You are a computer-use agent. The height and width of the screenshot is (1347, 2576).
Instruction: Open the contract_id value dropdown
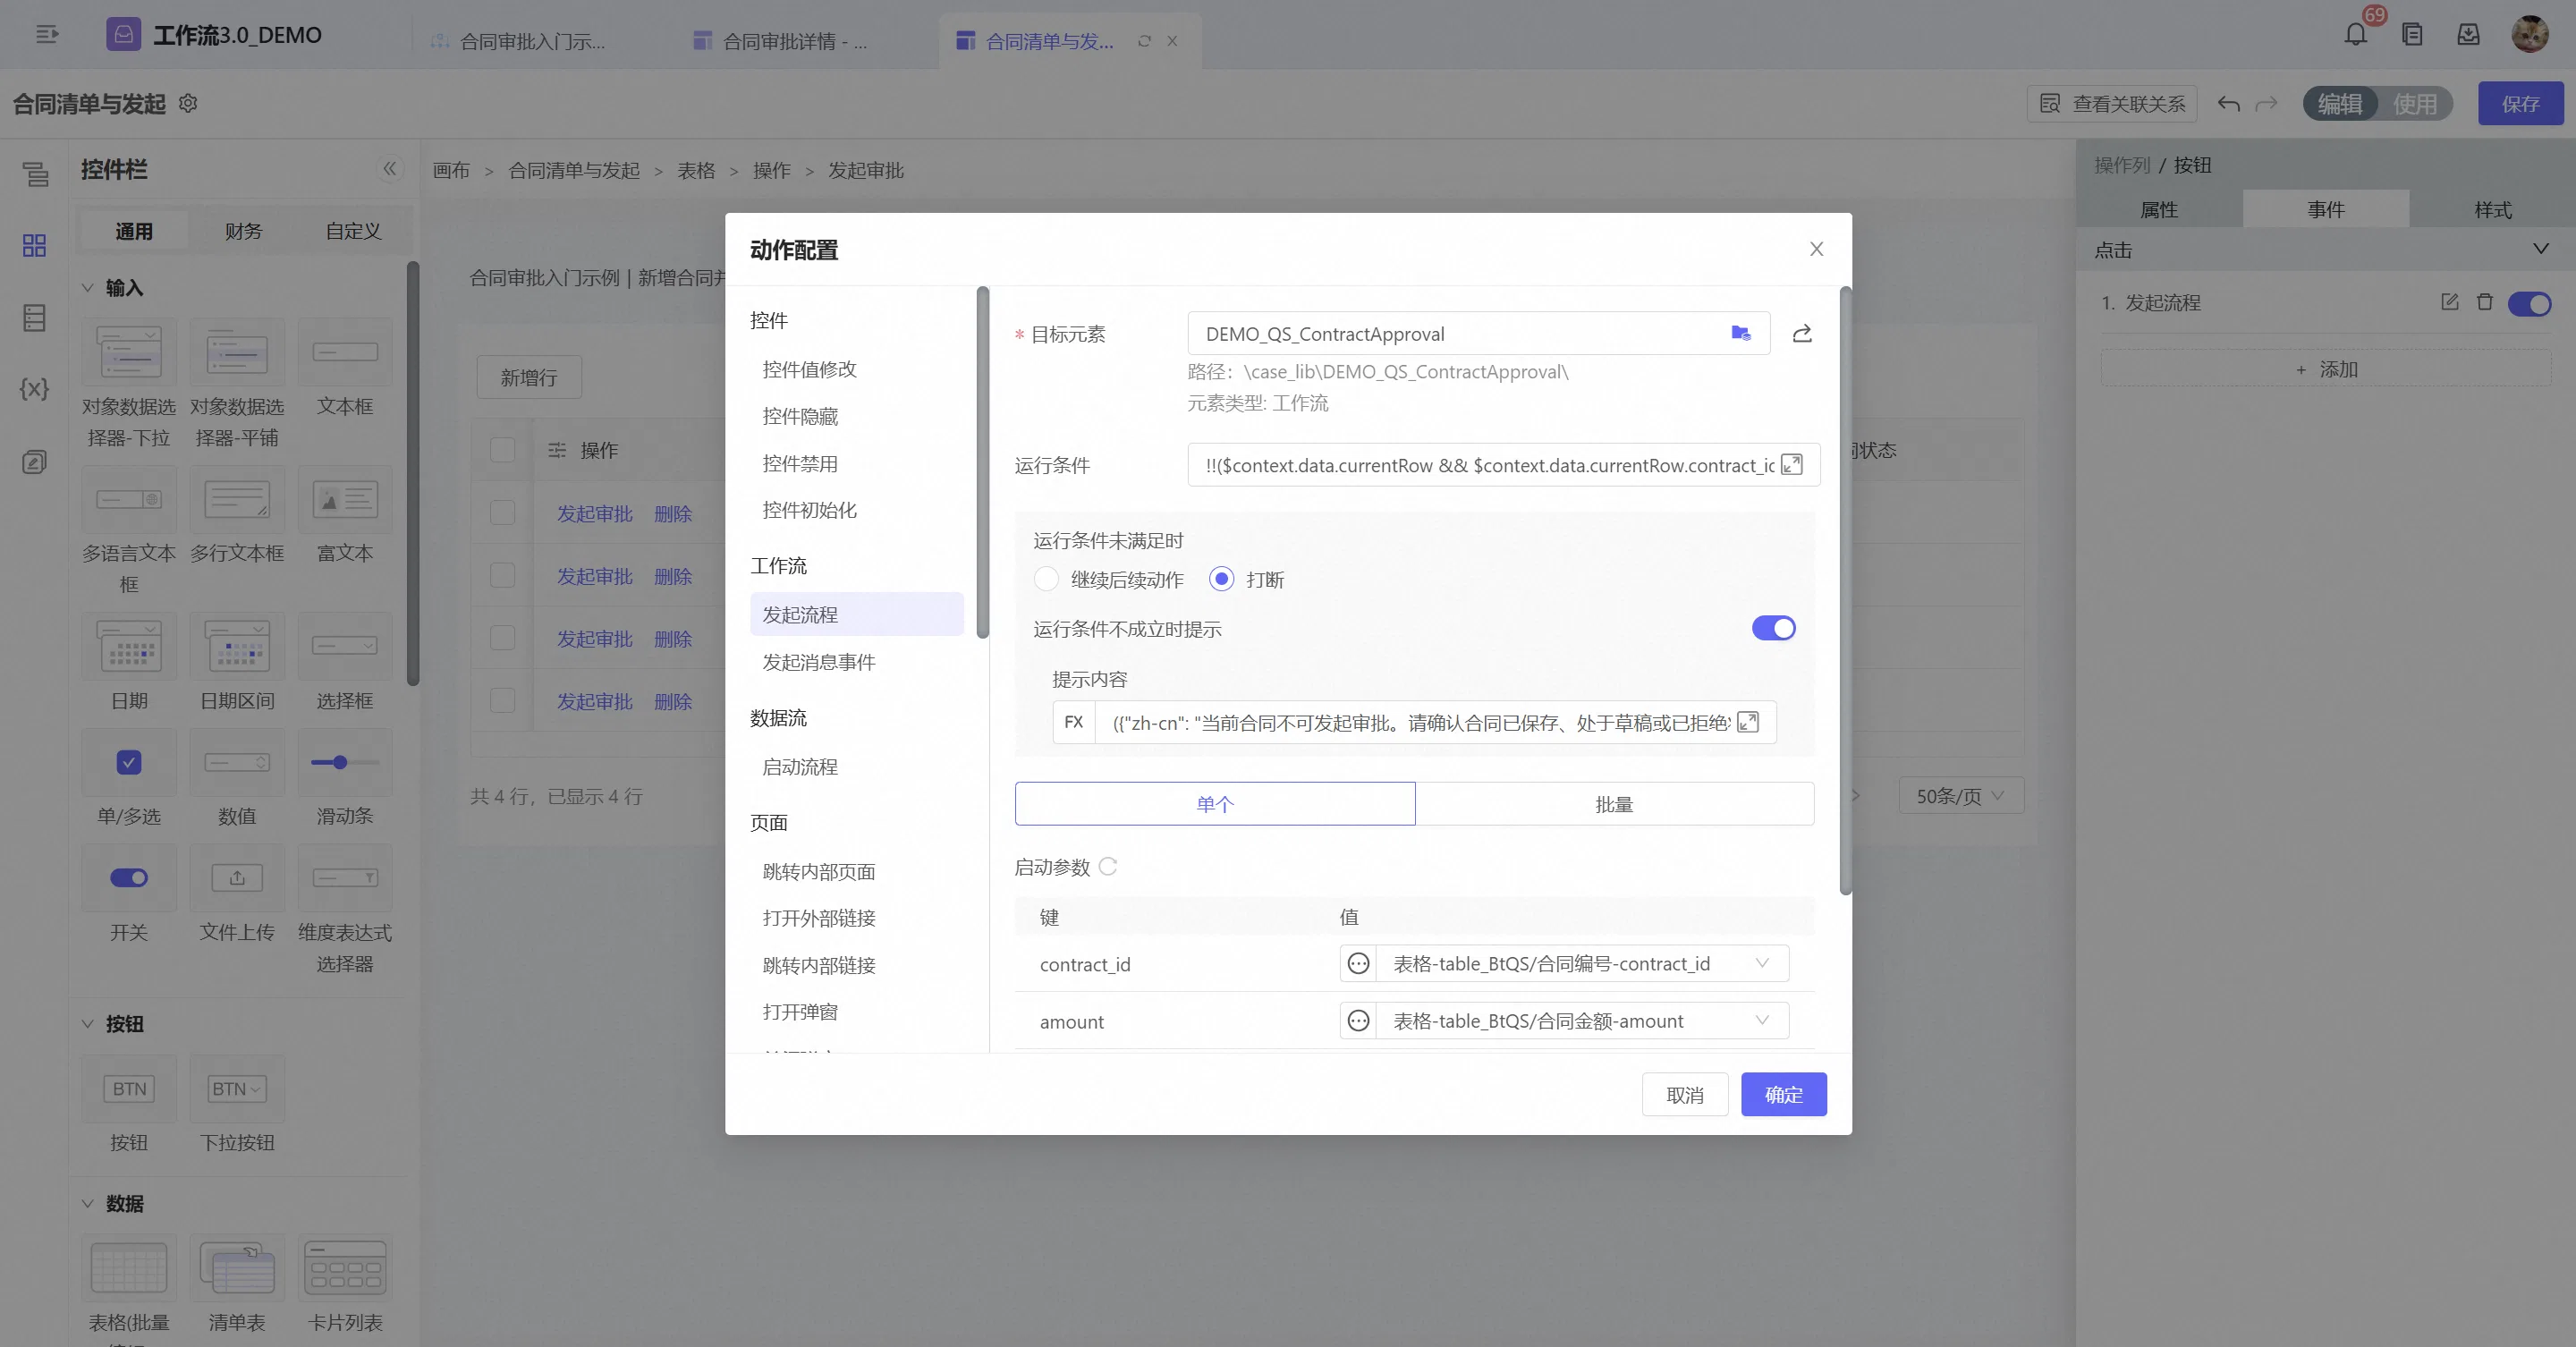1582,964
